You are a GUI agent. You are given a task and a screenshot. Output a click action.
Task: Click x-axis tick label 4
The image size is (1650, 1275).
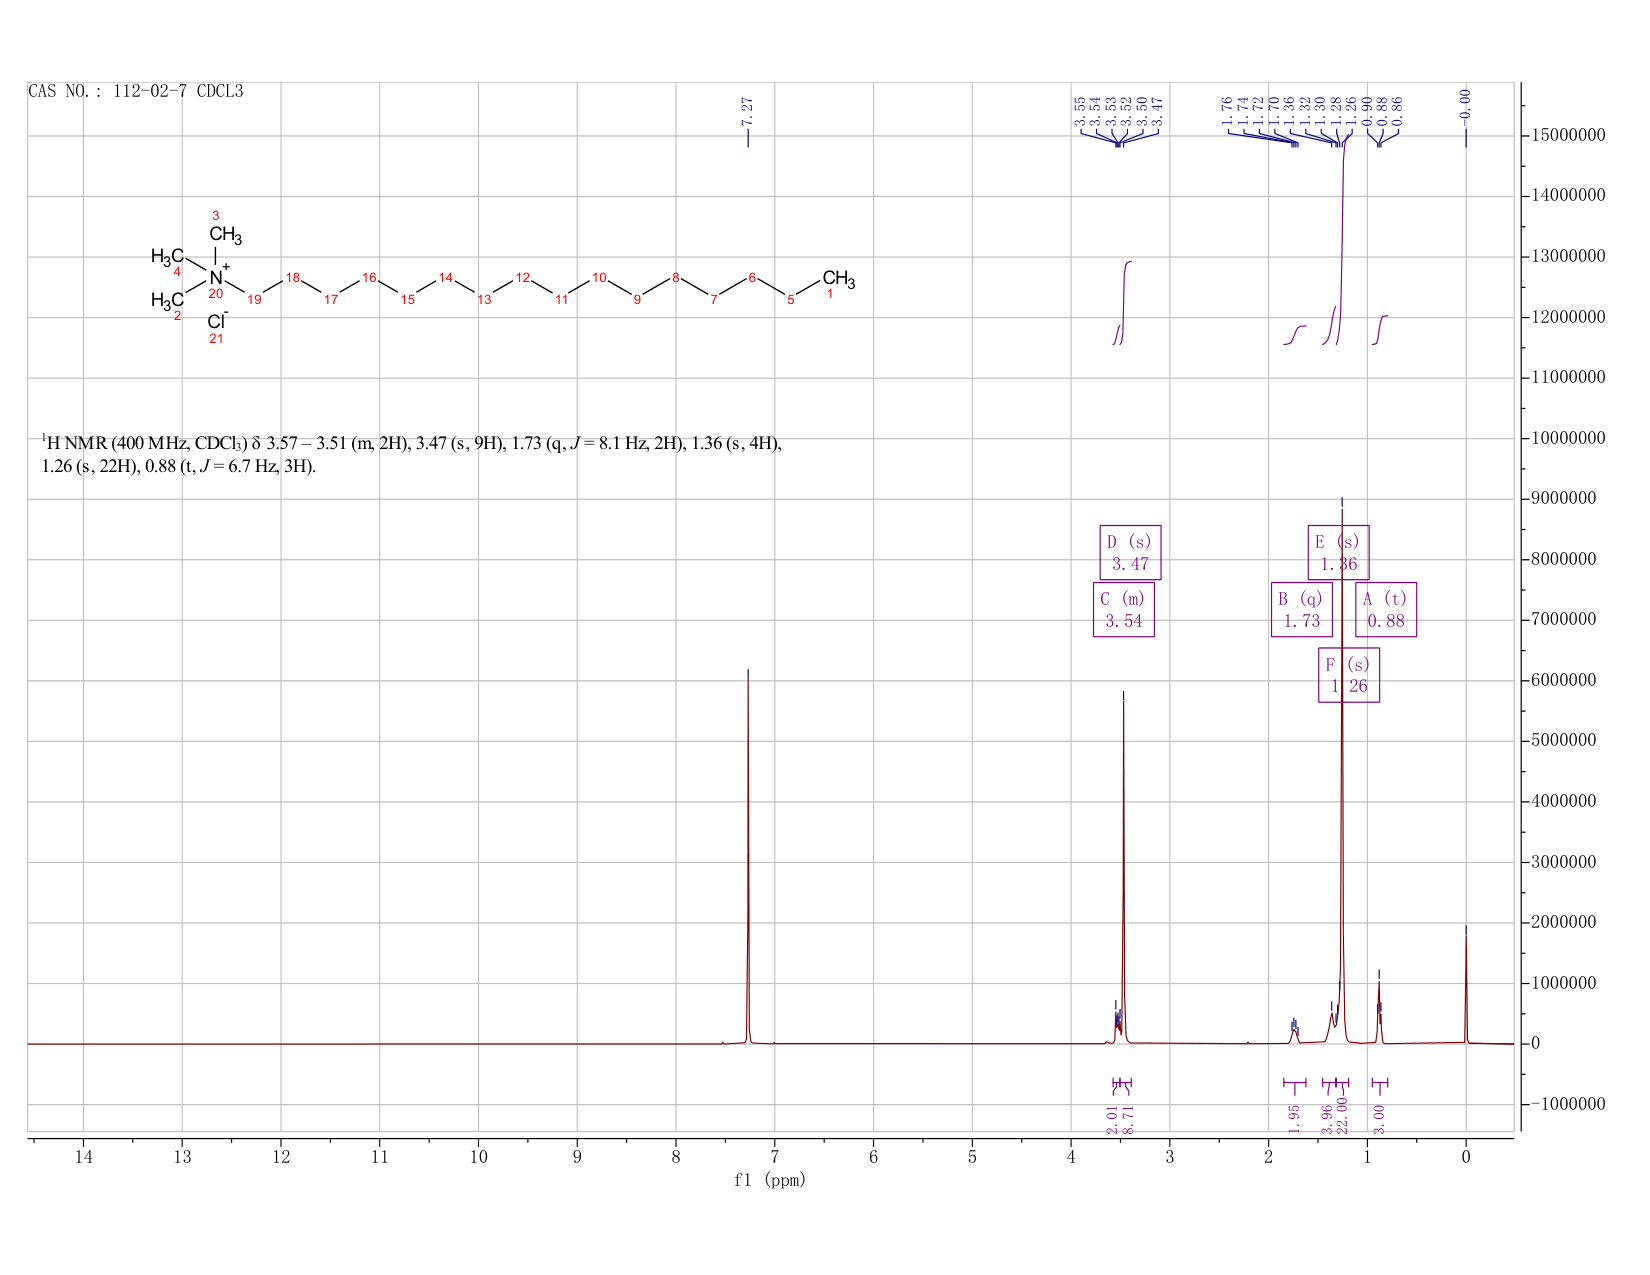pyautogui.click(x=1071, y=1157)
